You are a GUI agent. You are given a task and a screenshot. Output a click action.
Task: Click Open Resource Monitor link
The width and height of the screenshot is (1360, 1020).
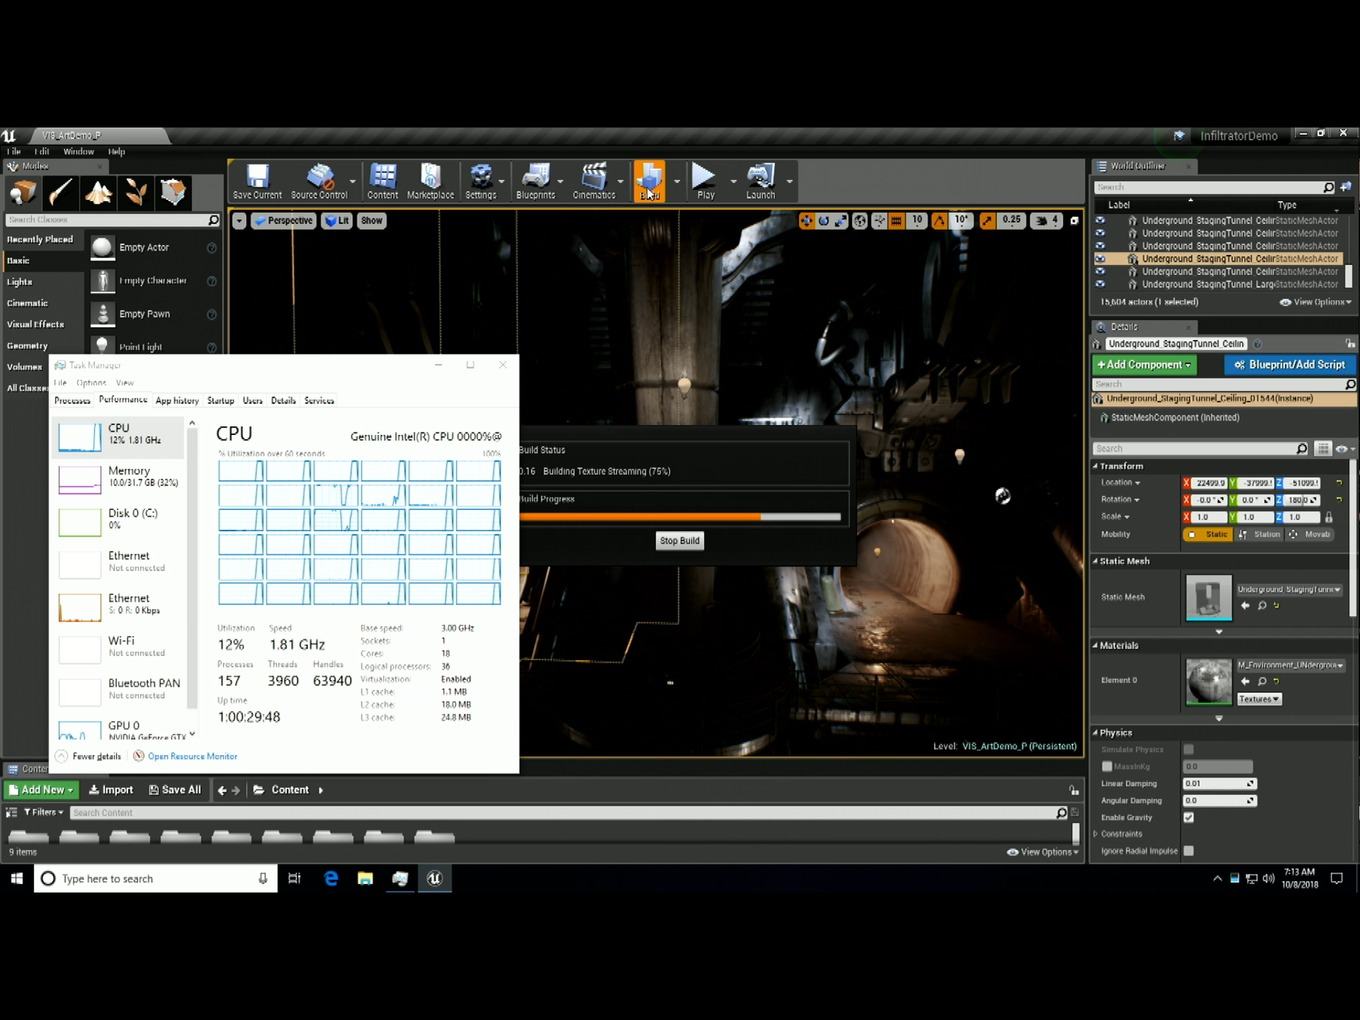coord(192,757)
